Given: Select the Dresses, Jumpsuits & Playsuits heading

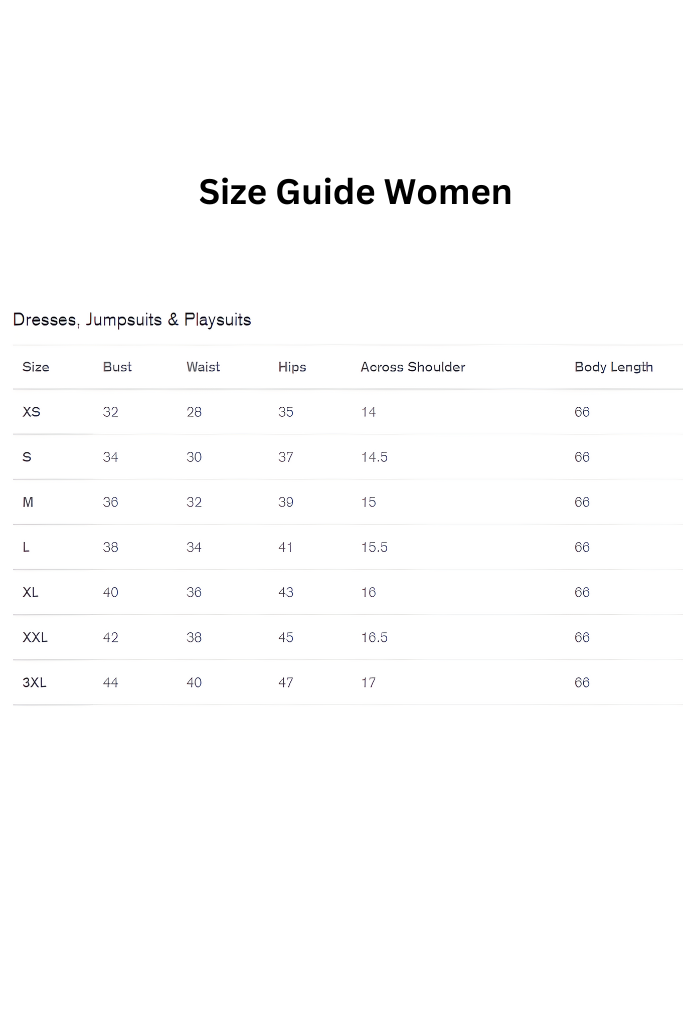Looking at the screenshot, I should coord(132,320).
